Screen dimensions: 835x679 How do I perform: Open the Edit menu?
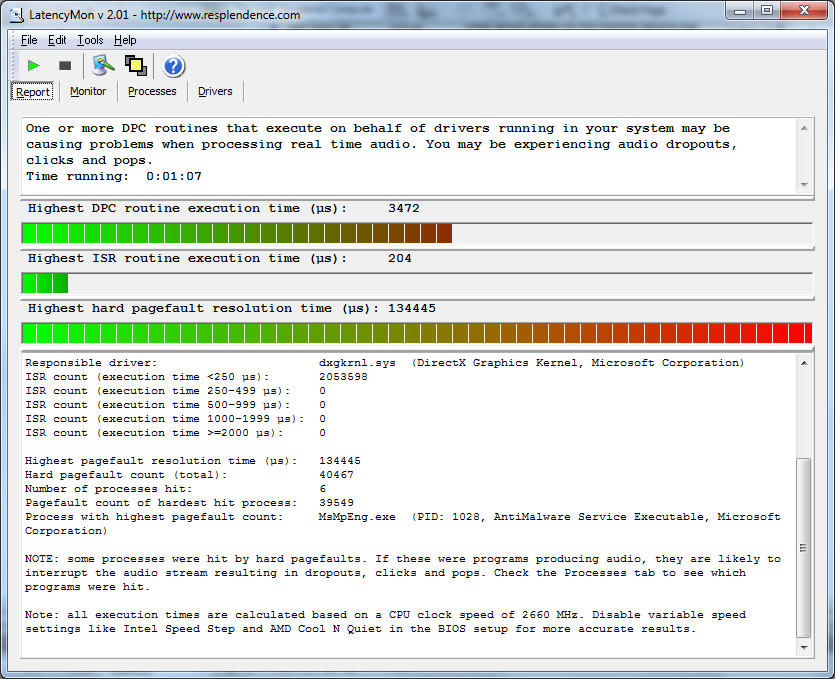coord(57,40)
